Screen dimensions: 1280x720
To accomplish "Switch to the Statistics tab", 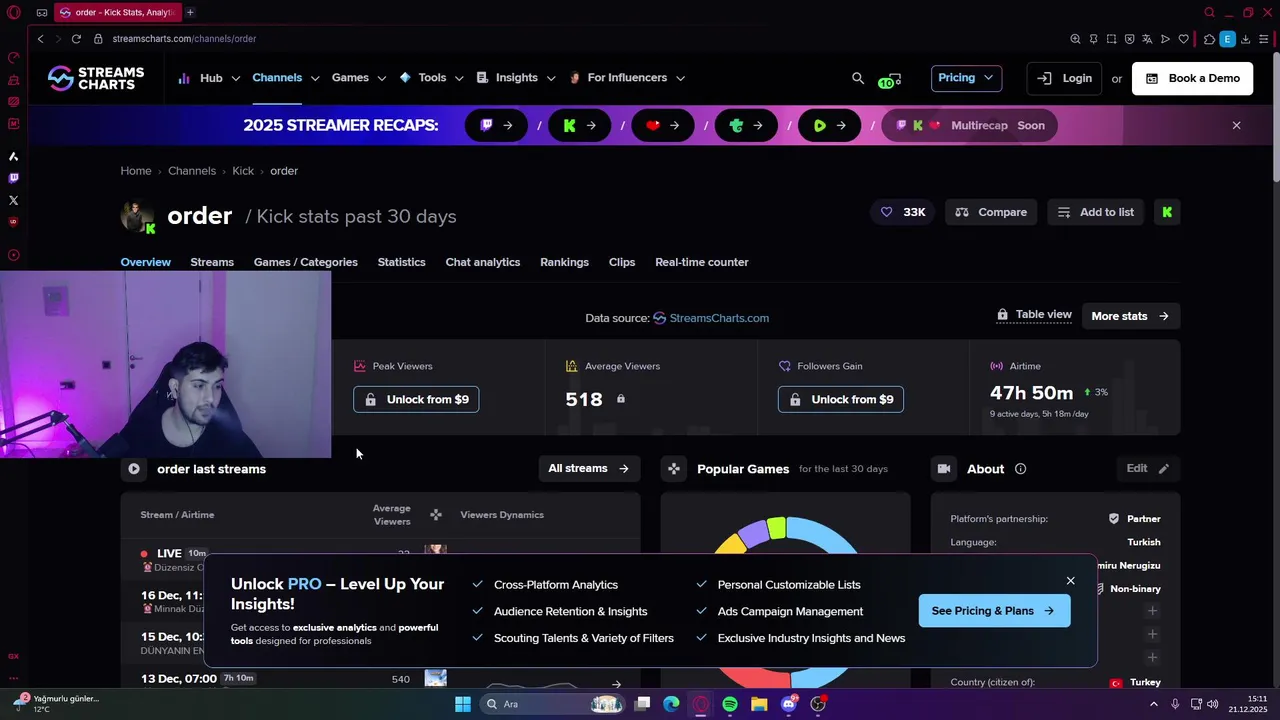I will pos(401,262).
